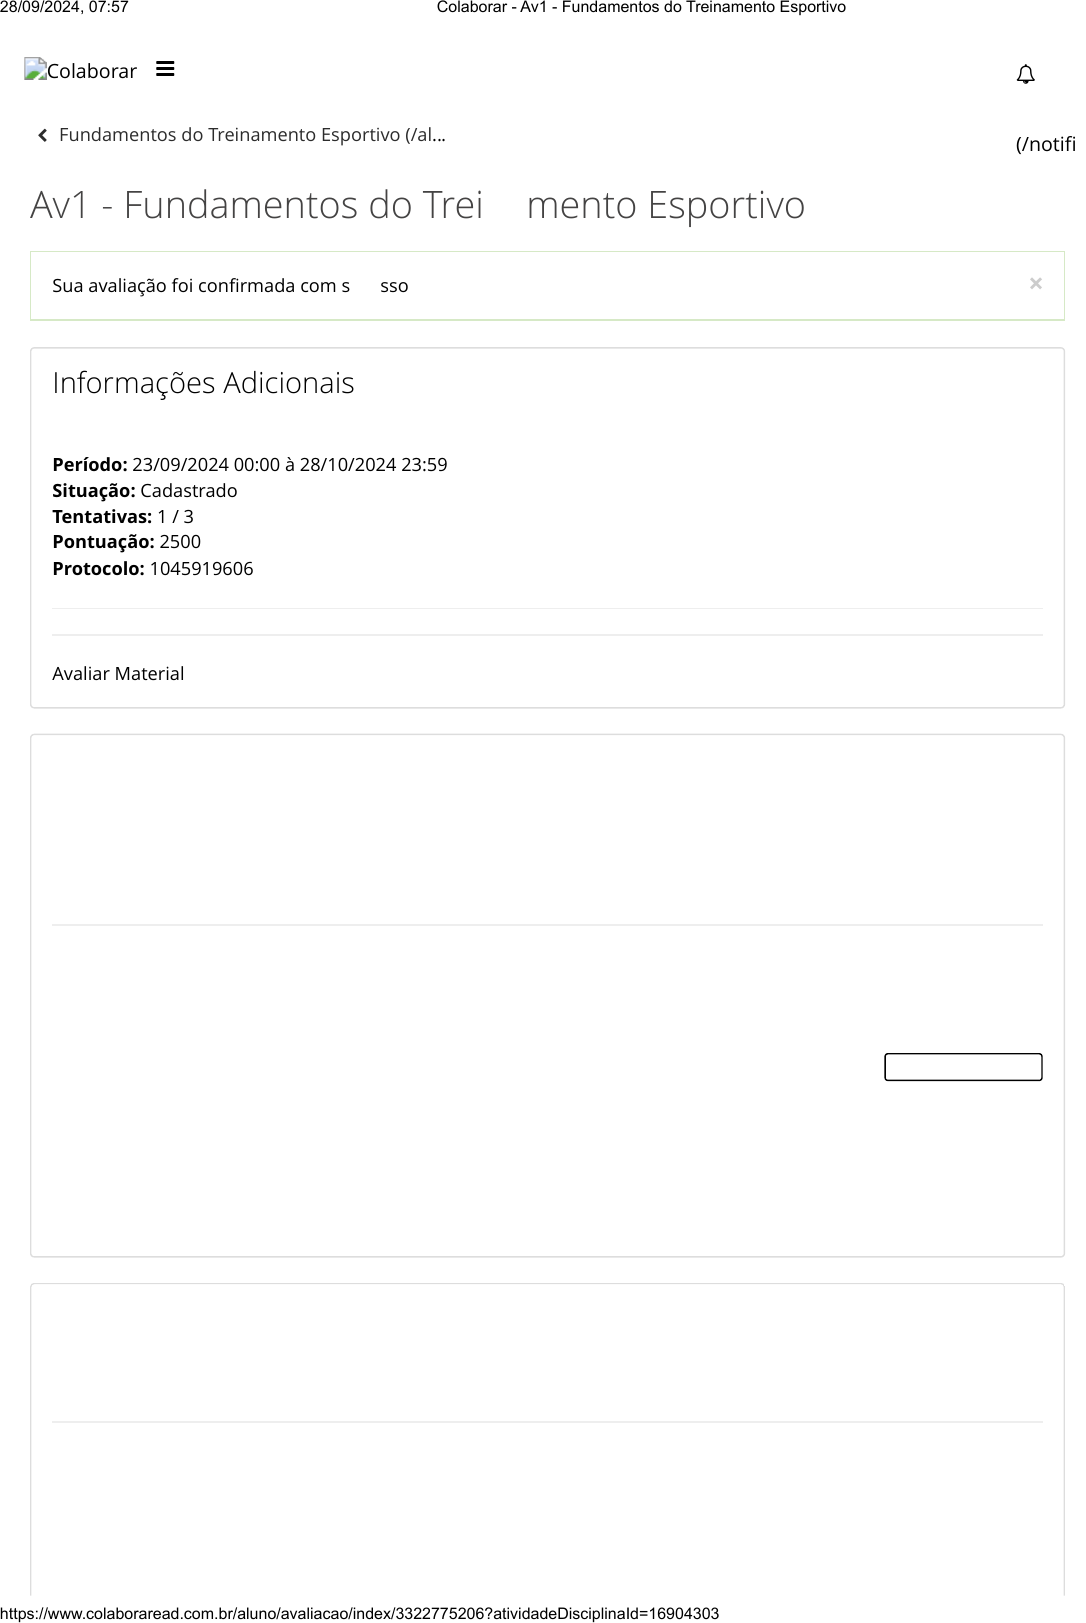1086x1623 pixels.
Task: Click the print header title 'Colaborar - Av1'
Action: click(x=641, y=8)
